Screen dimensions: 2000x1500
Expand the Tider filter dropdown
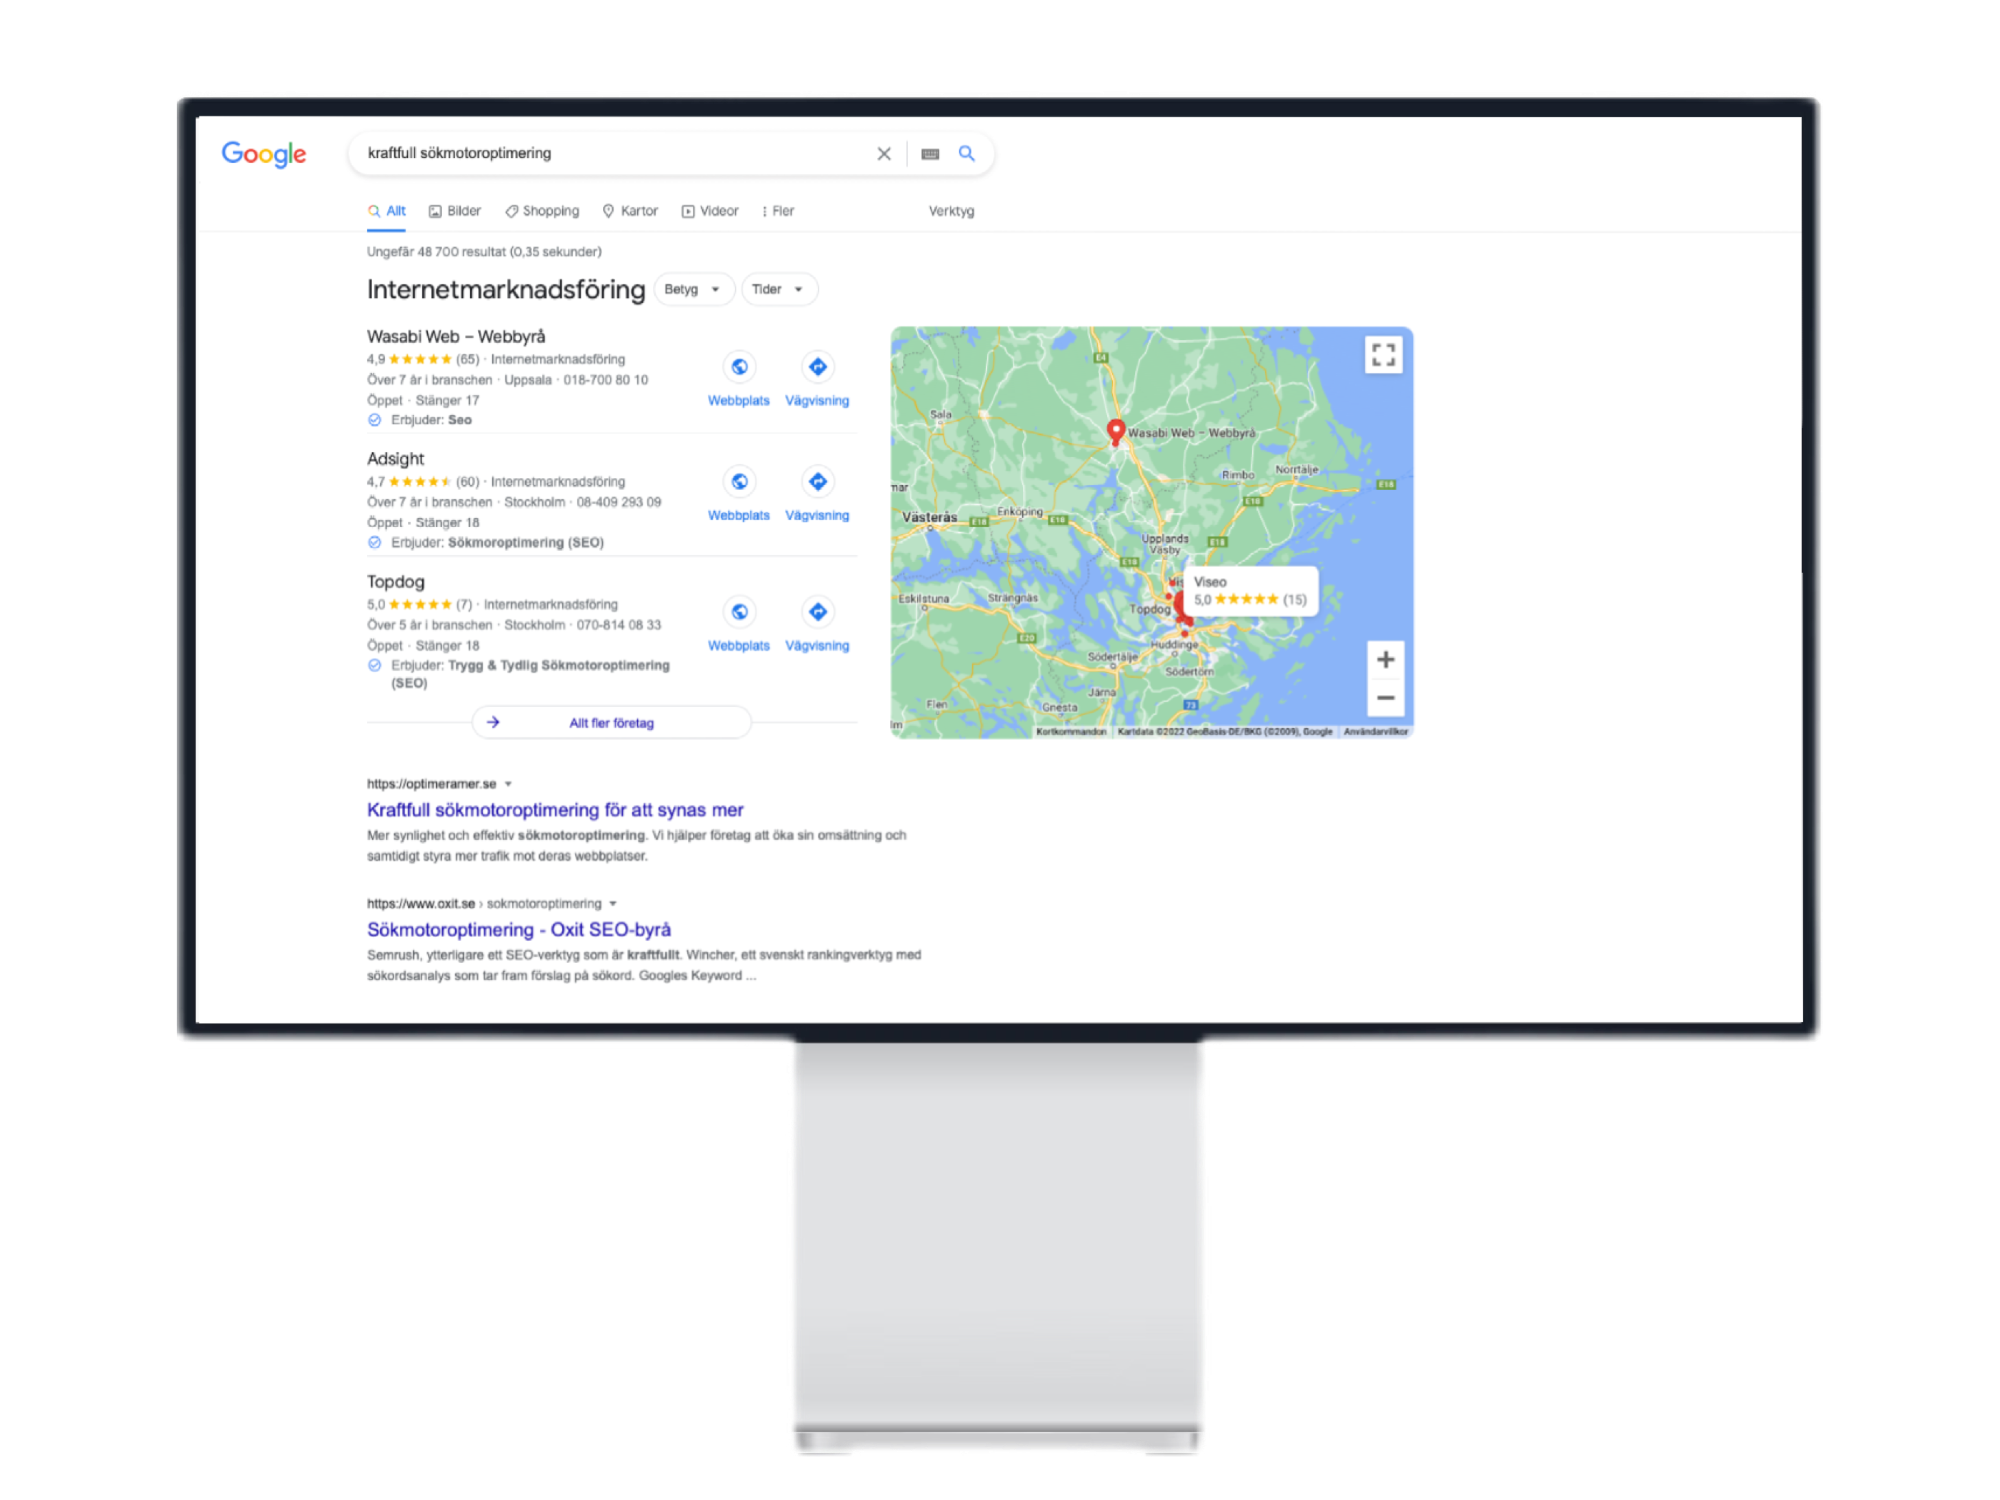pyautogui.click(x=779, y=289)
